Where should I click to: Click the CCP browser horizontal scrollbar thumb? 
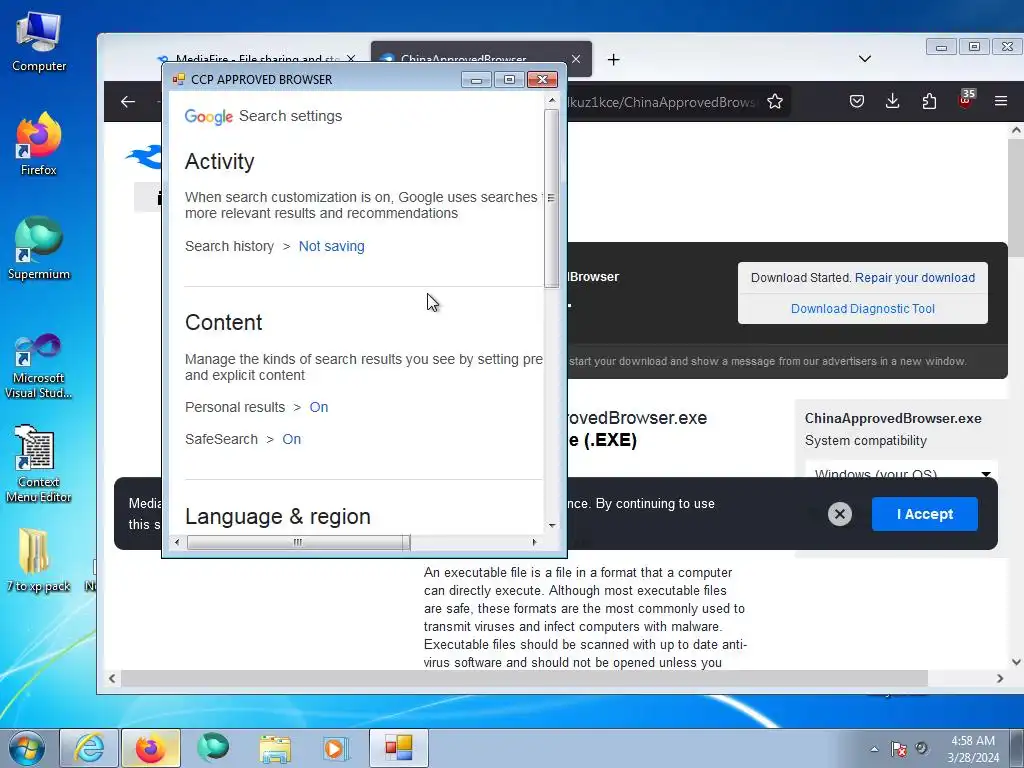pos(298,542)
